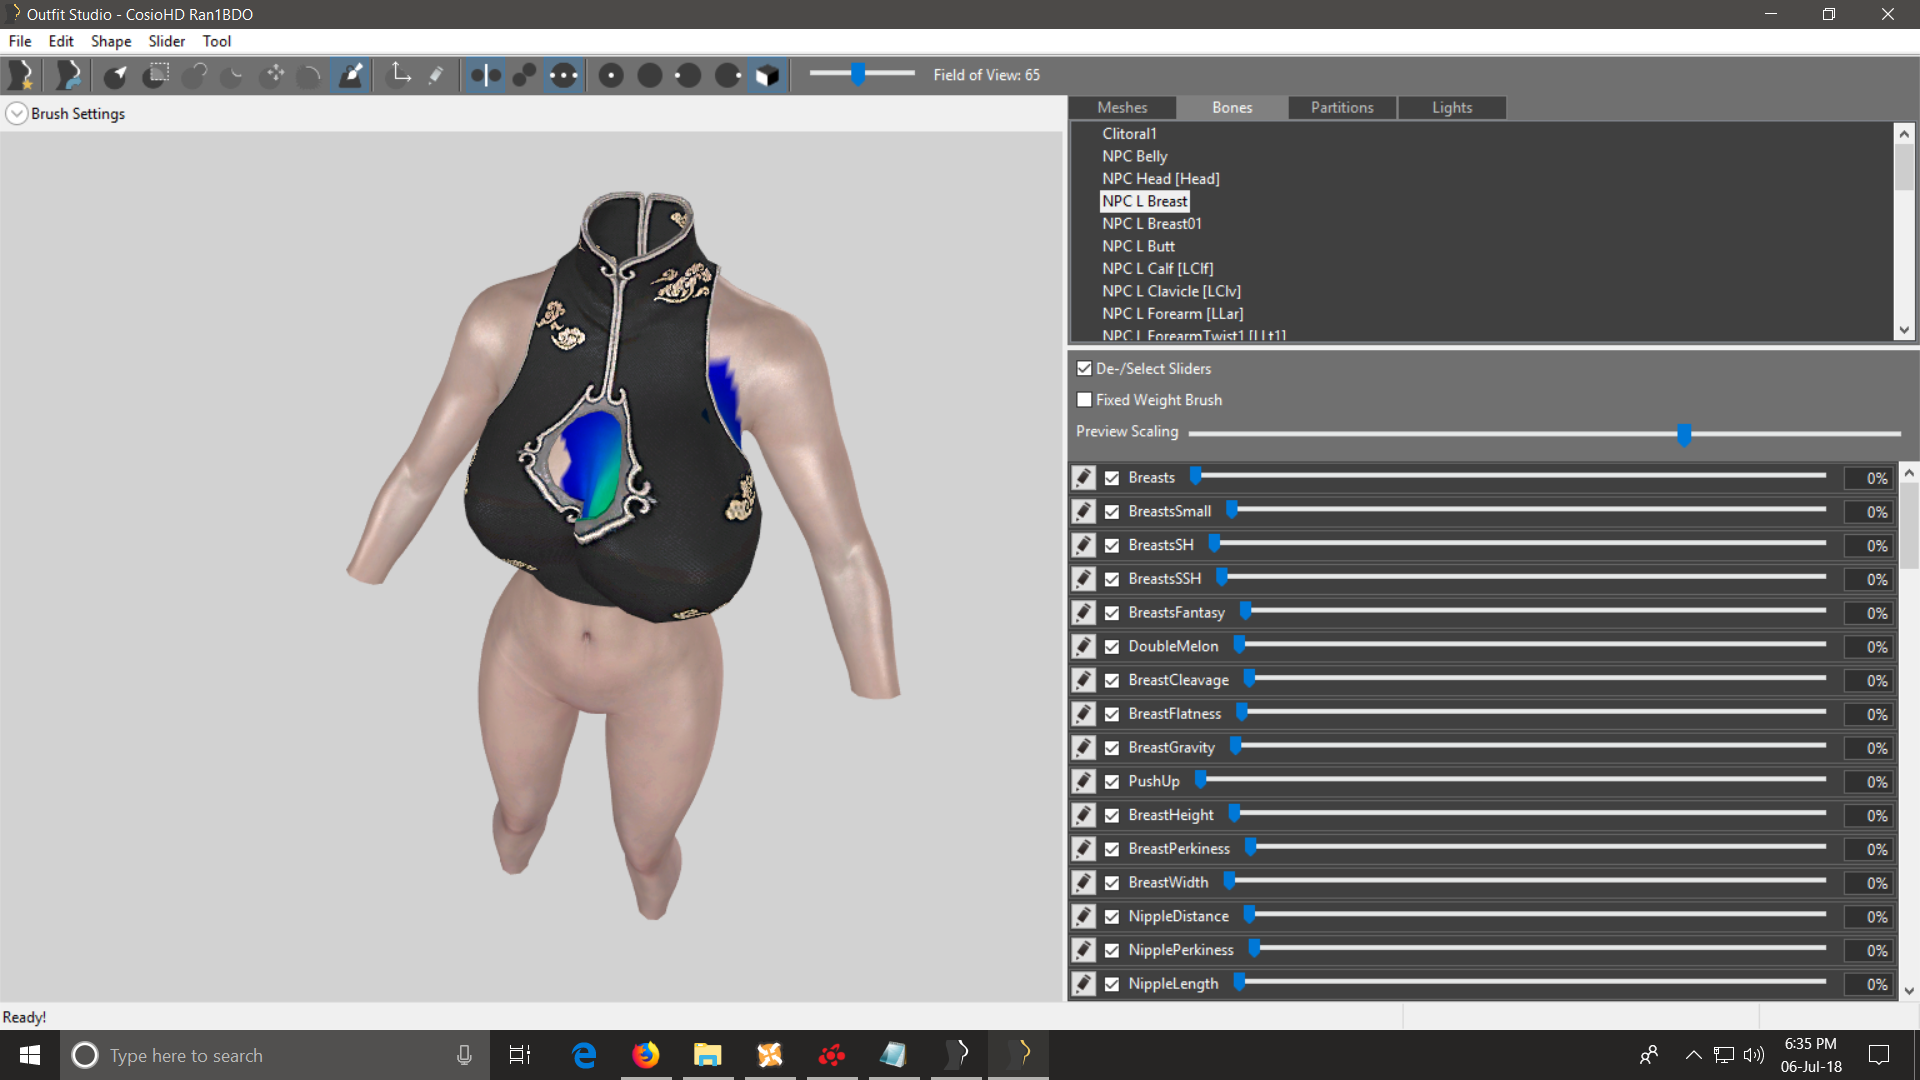The image size is (1920, 1080).
Task: Click slider list scroll-down arrow
Action: point(1909,991)
